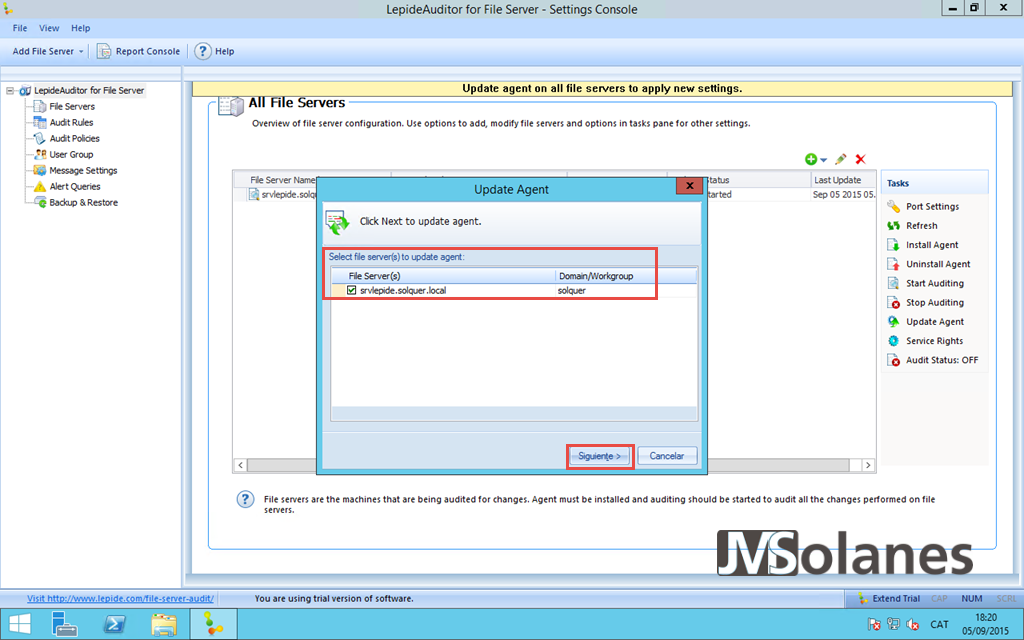This screenshot has width=1024, height=640.
Task: Open the File menu
Action: point(20,28)
